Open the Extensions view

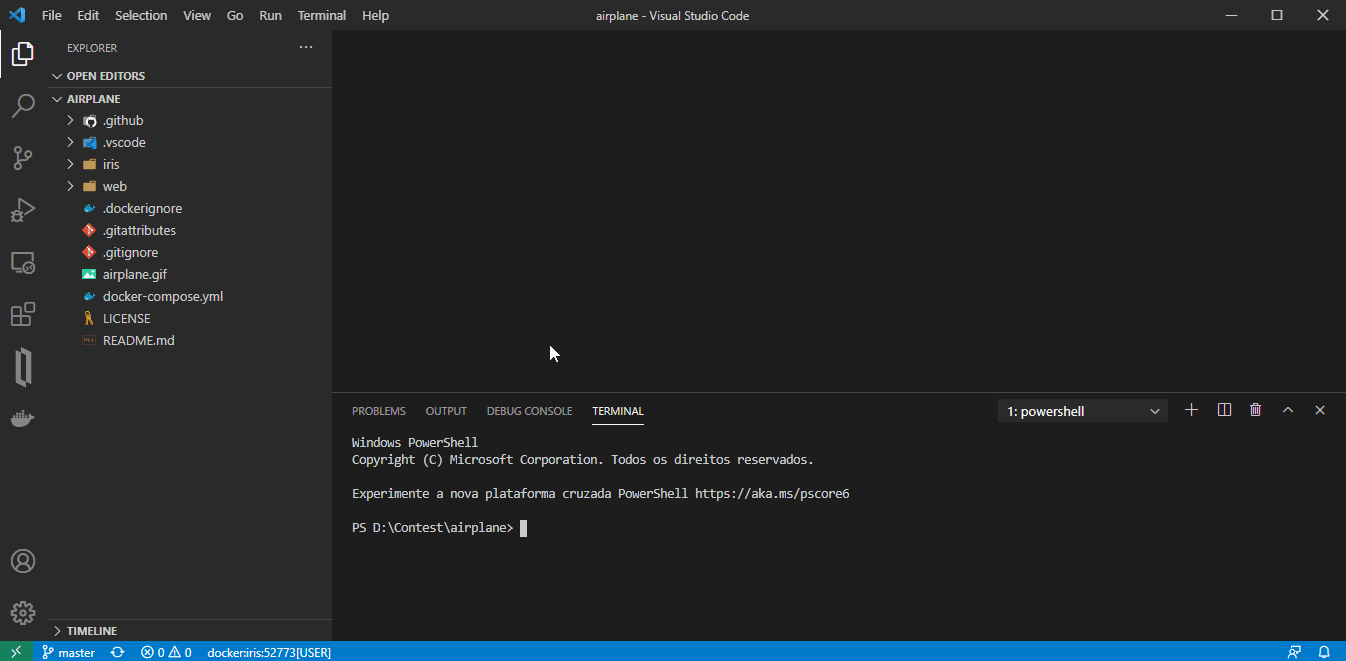click(23, 315)
